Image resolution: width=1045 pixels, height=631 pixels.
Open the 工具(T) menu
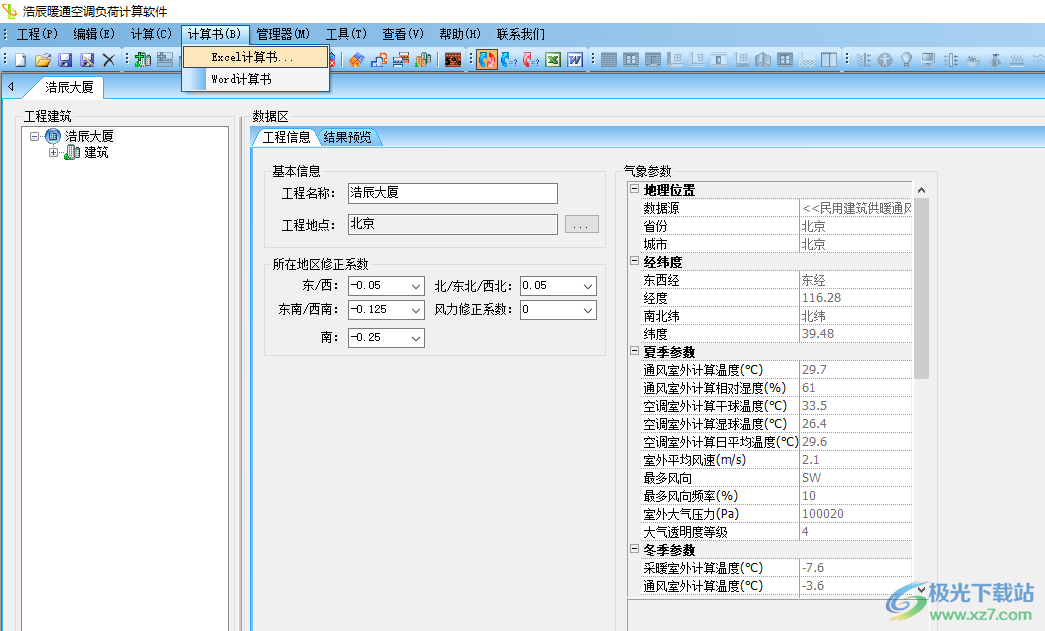346,34
